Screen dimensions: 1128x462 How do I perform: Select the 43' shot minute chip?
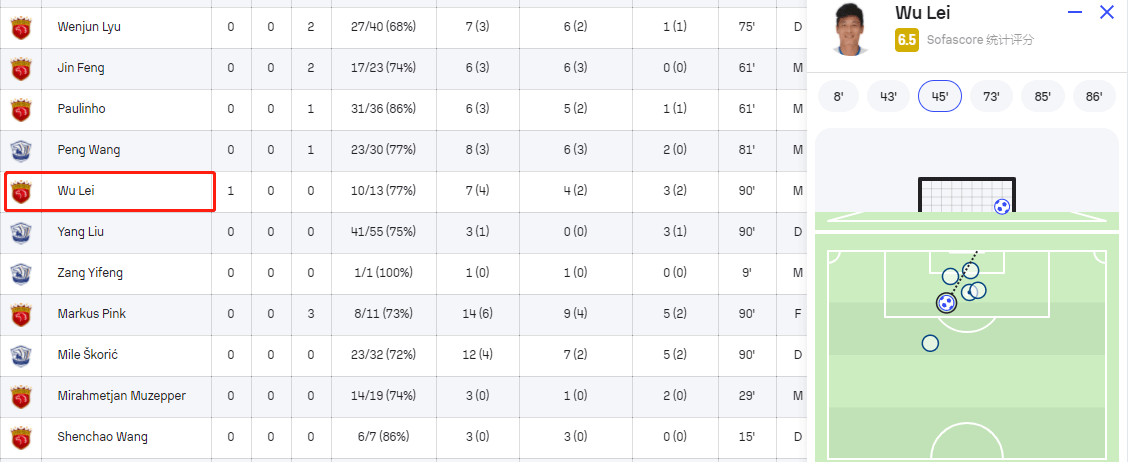[x=888, y=96]
